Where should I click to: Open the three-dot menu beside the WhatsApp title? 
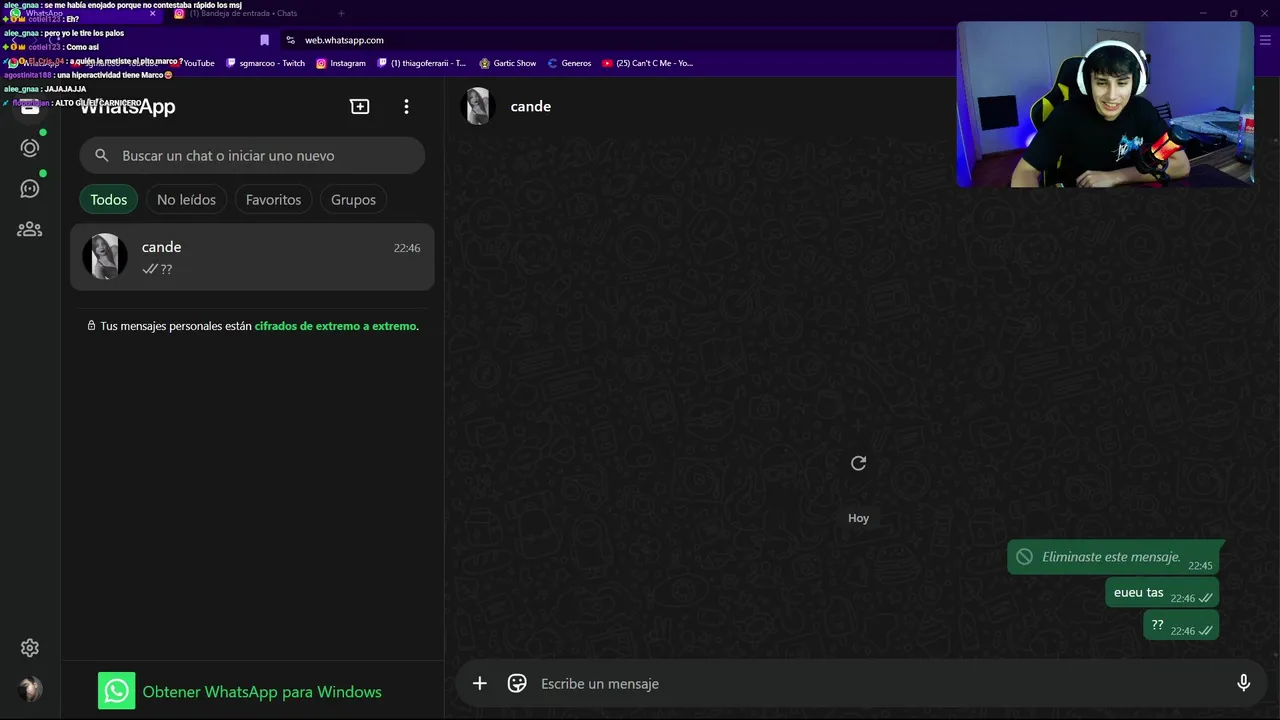[x=406, y=106]
